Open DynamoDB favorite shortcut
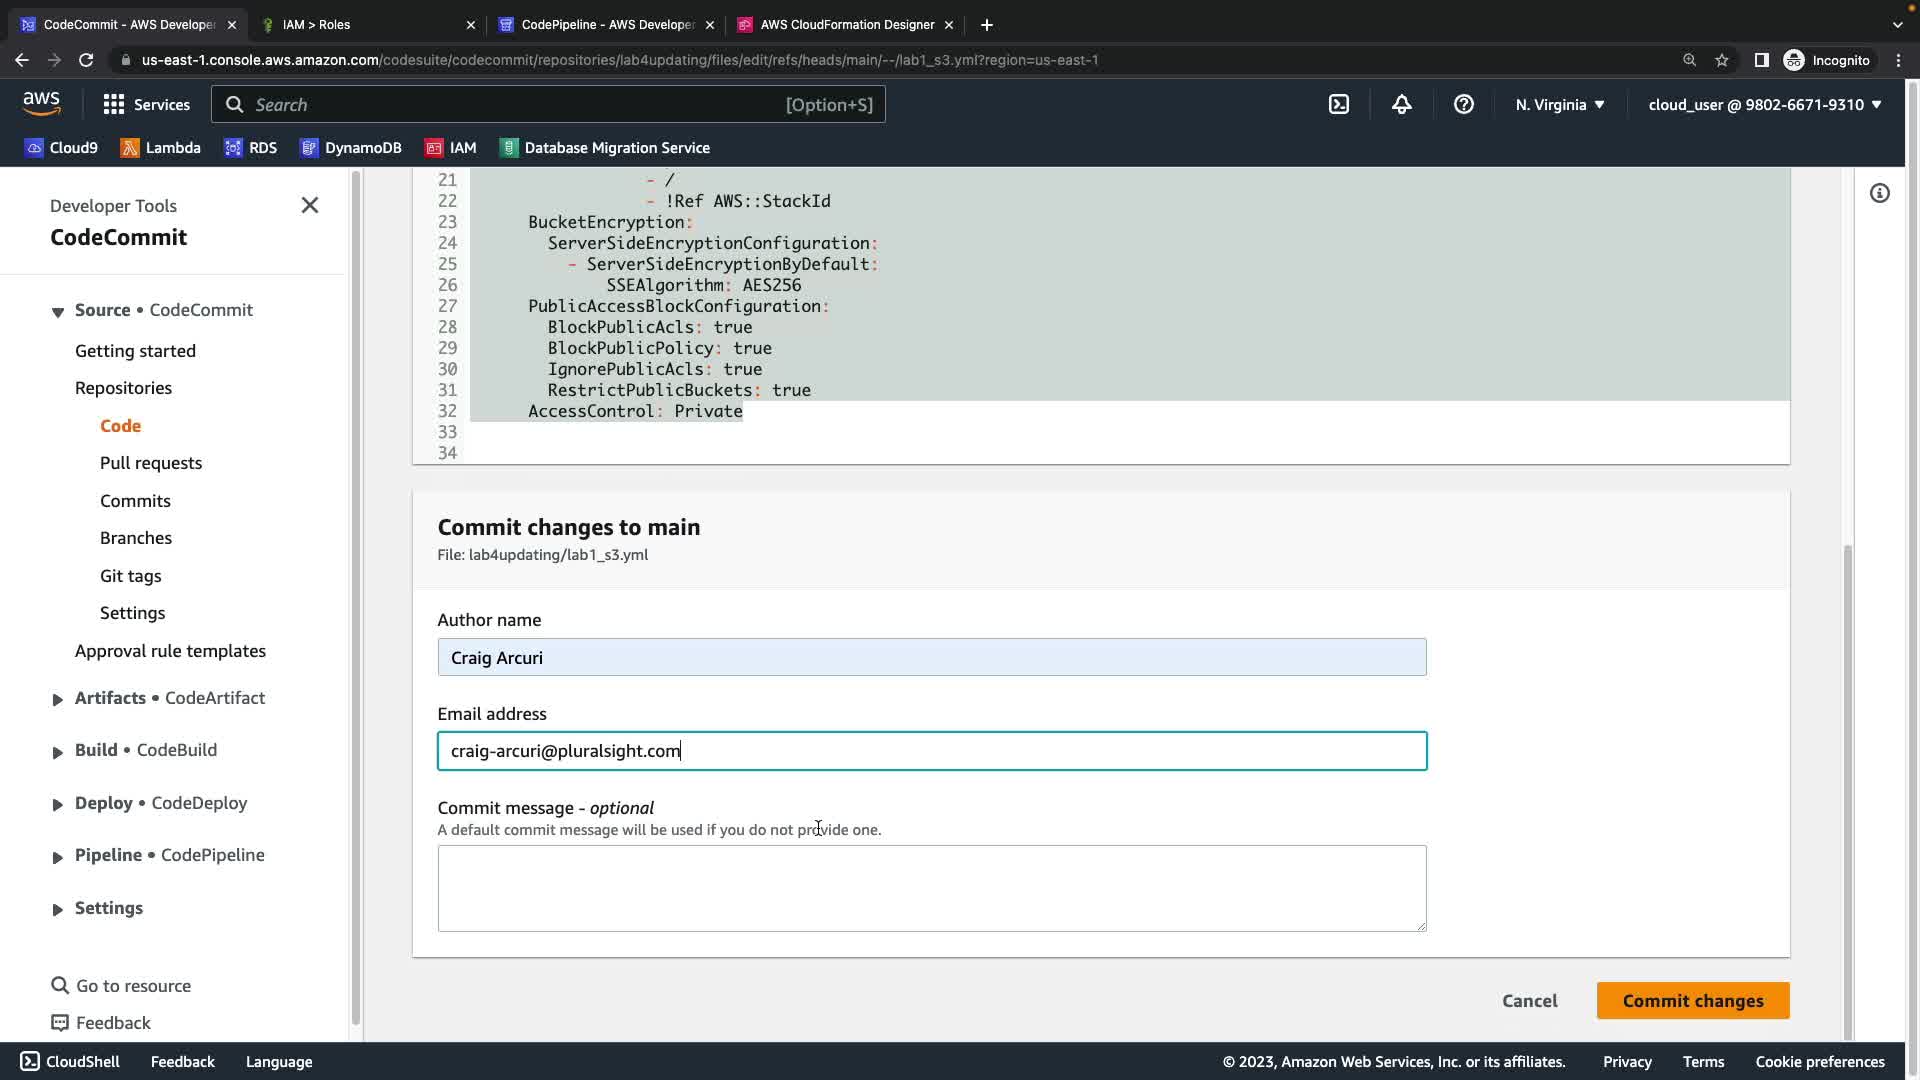 [x=350, y=148]
